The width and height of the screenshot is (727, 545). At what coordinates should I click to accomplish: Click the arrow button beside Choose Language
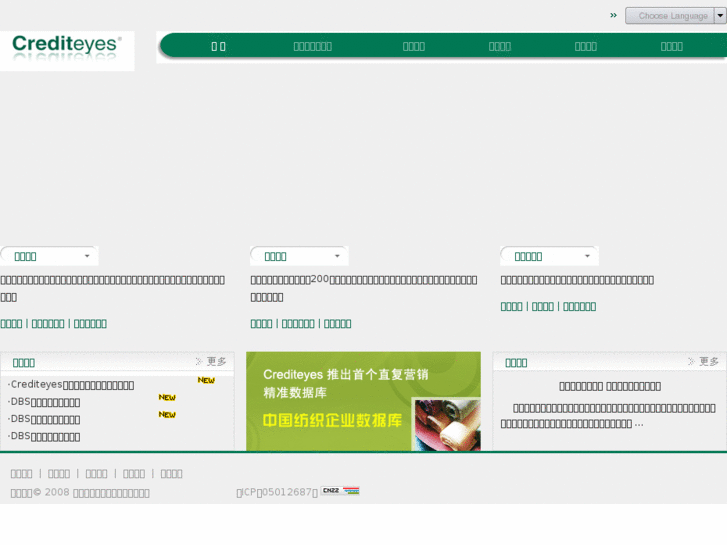pos(720,16)
